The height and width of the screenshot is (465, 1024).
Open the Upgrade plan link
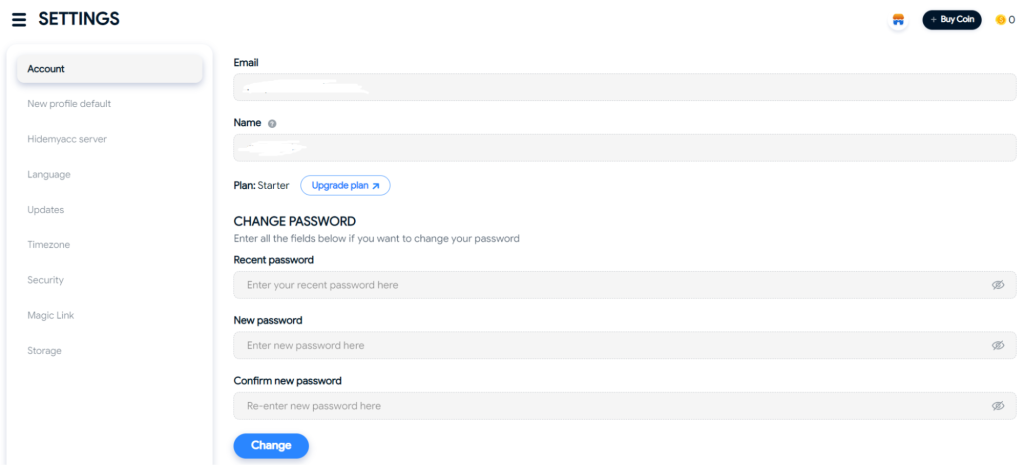[345, 185]
